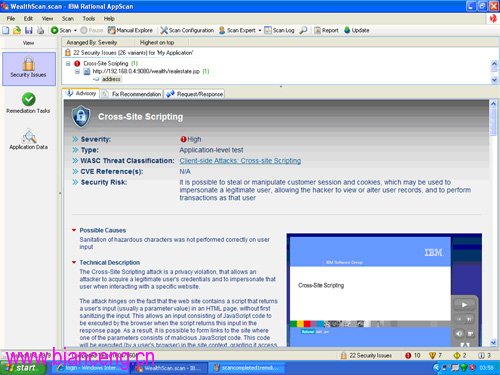Open Manual Explore from the toolbar
Screen dimensions: 500x375
tap(130, 30)
